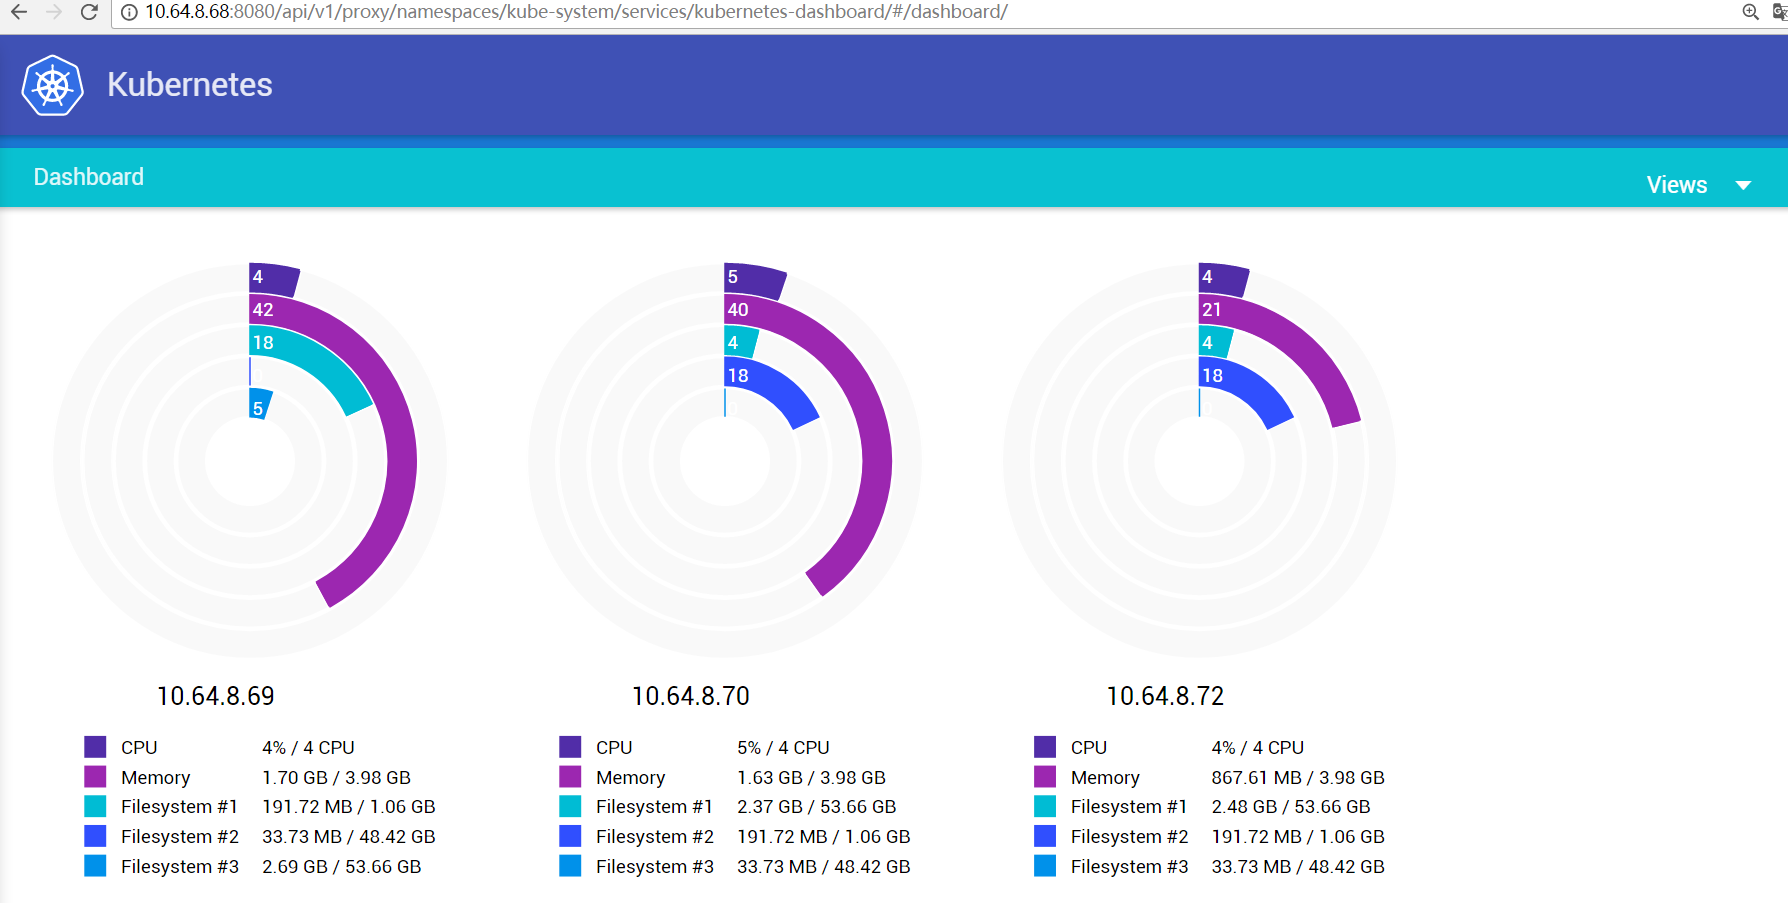Click the value 867.61 MB / 3.98 GB
Screen dimensions: 1788x903
pos(1298,777)
